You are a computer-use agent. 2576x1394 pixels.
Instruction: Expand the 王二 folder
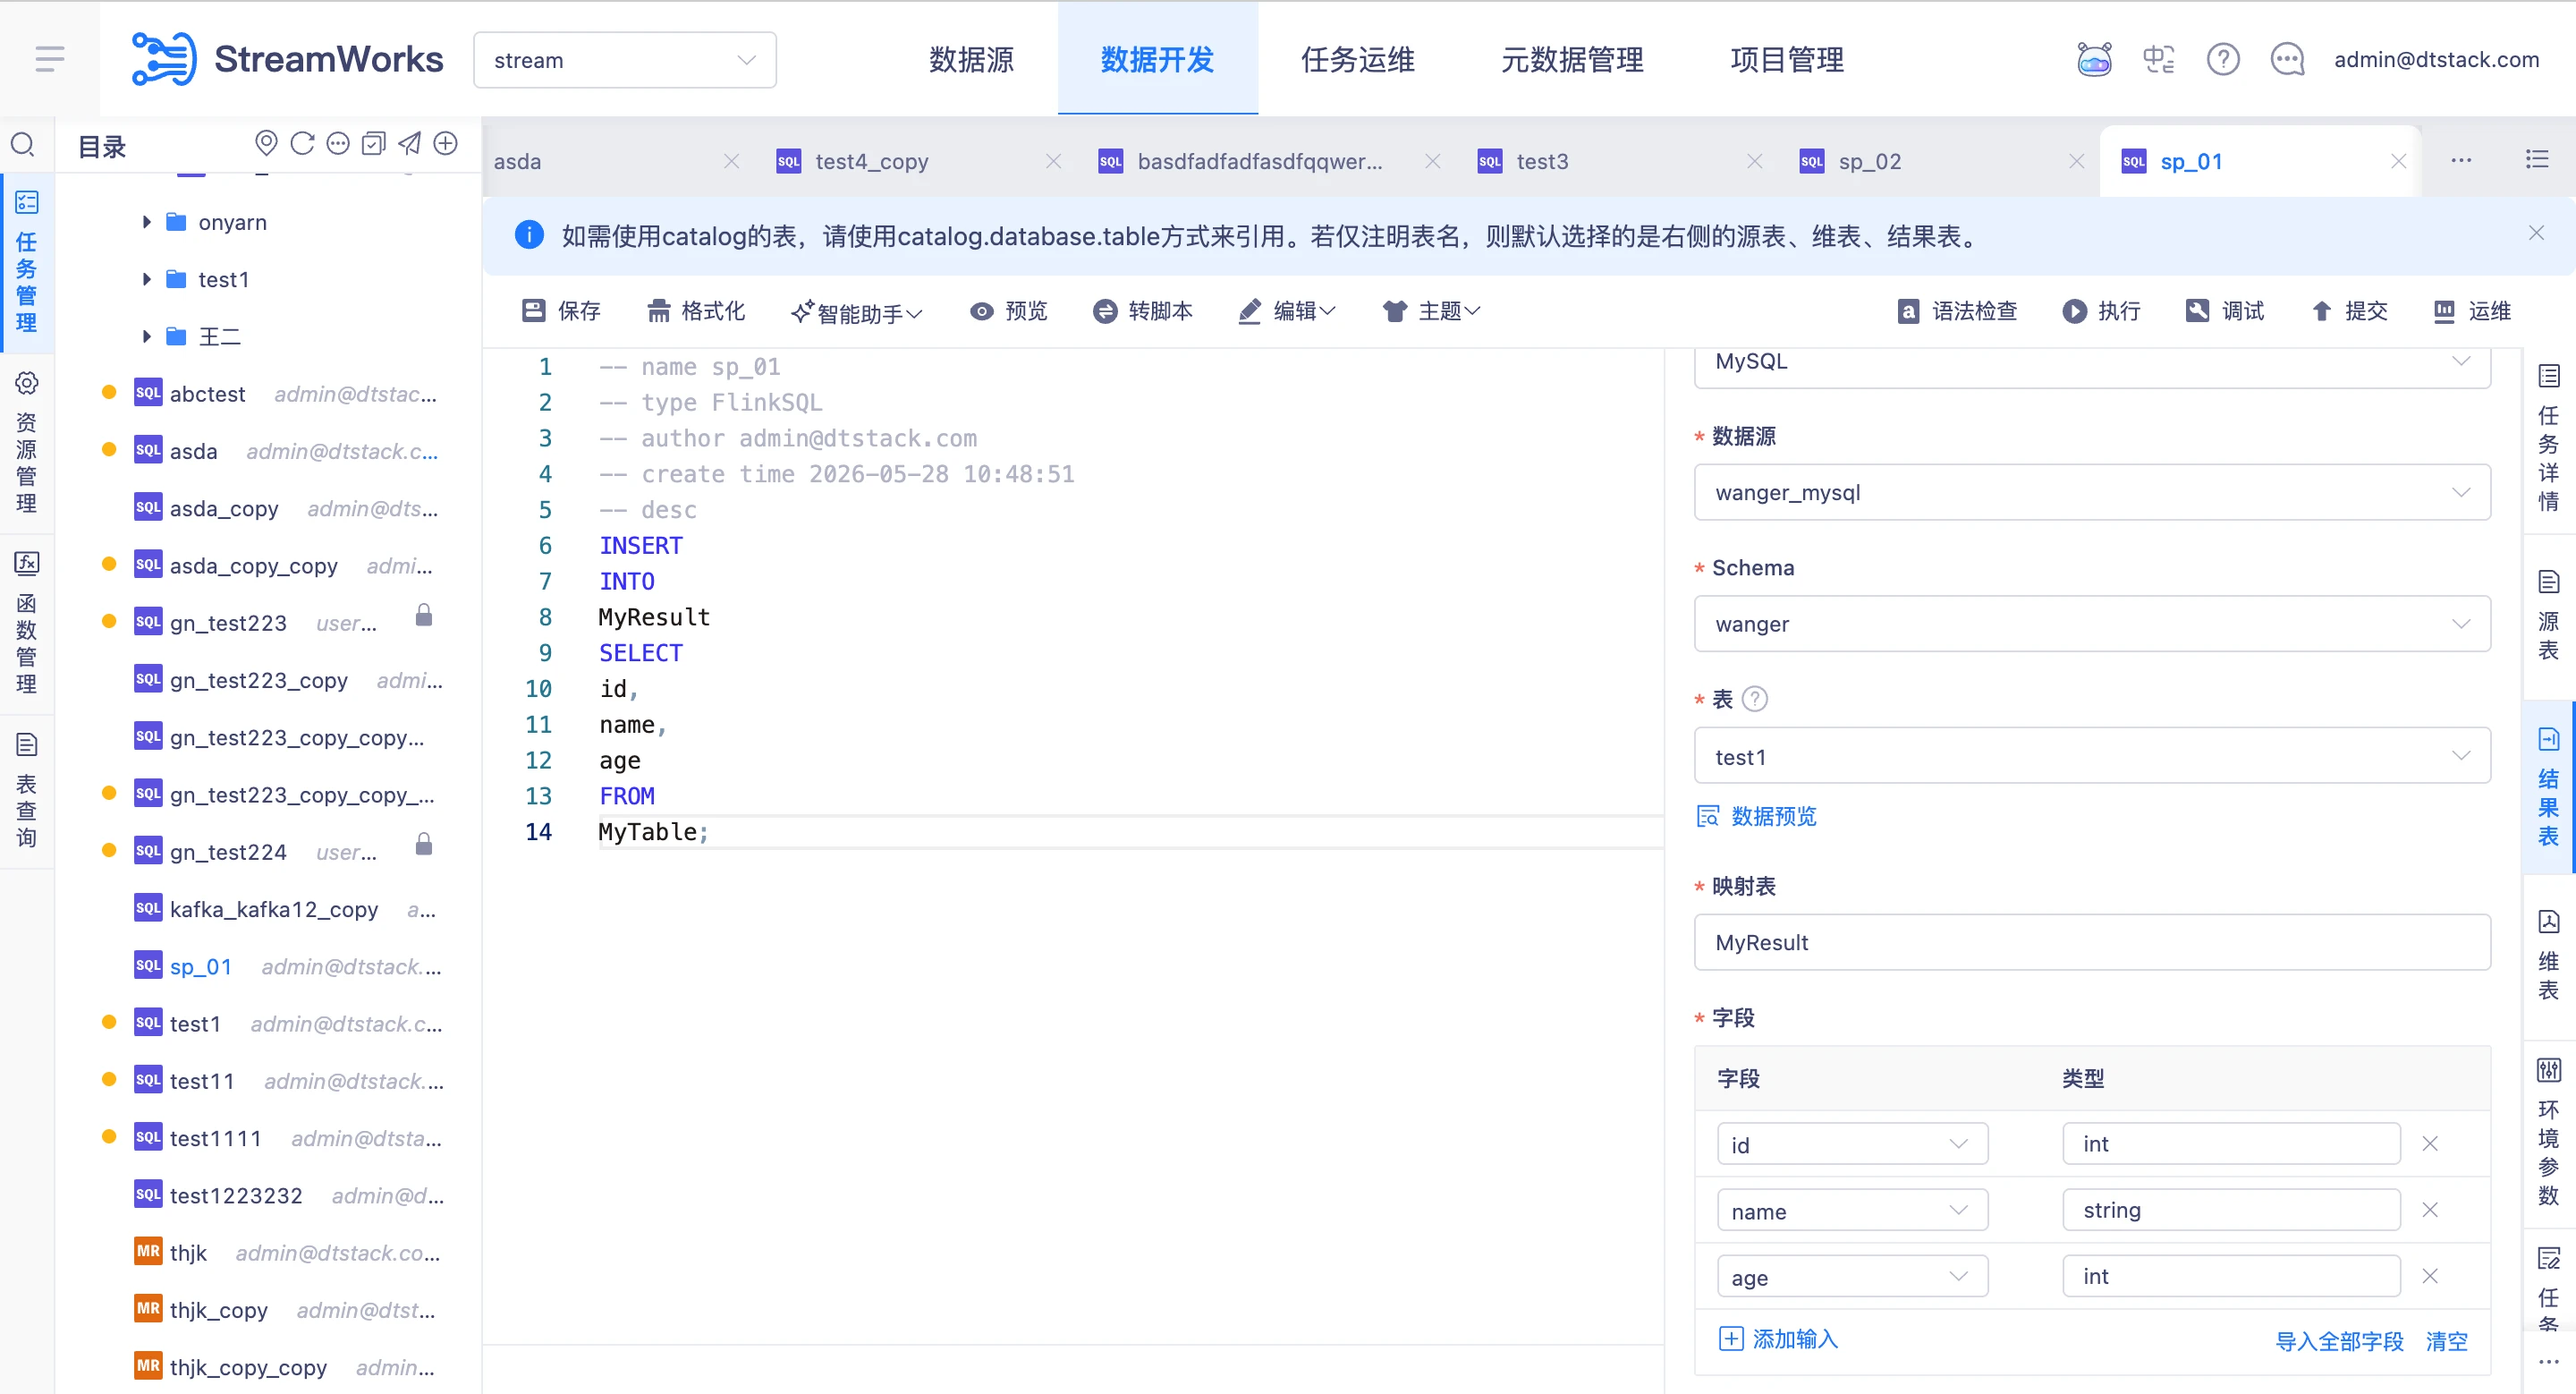[147, 336]
